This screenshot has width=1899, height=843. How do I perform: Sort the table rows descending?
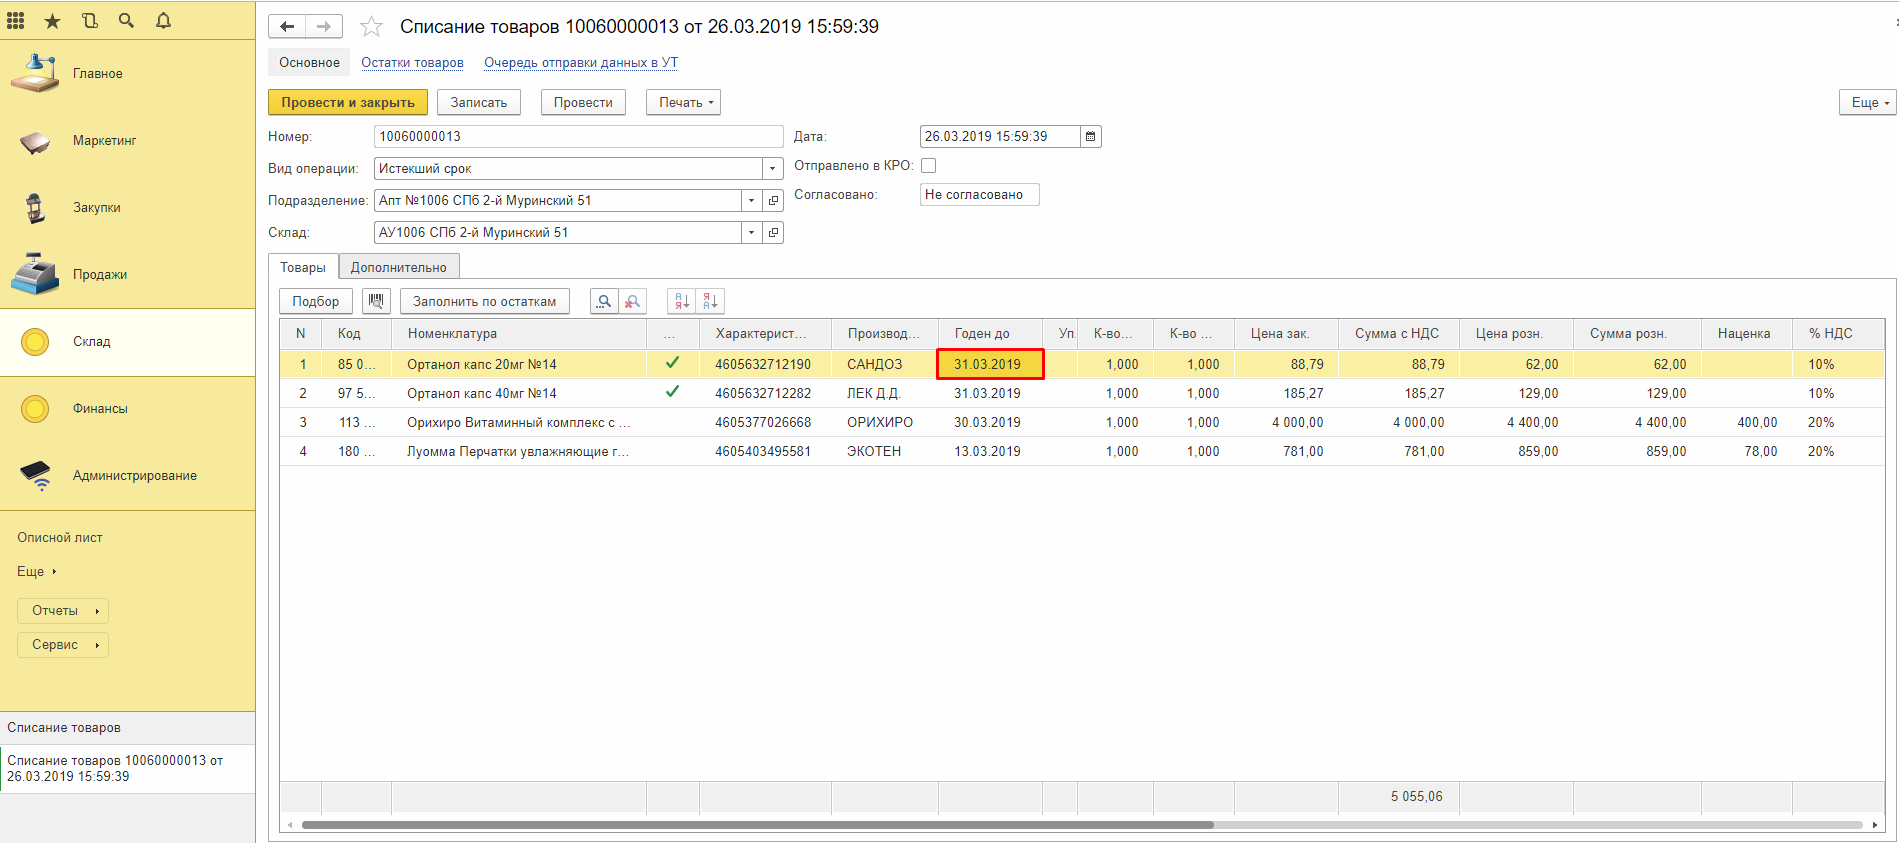(x=710, y=301)
